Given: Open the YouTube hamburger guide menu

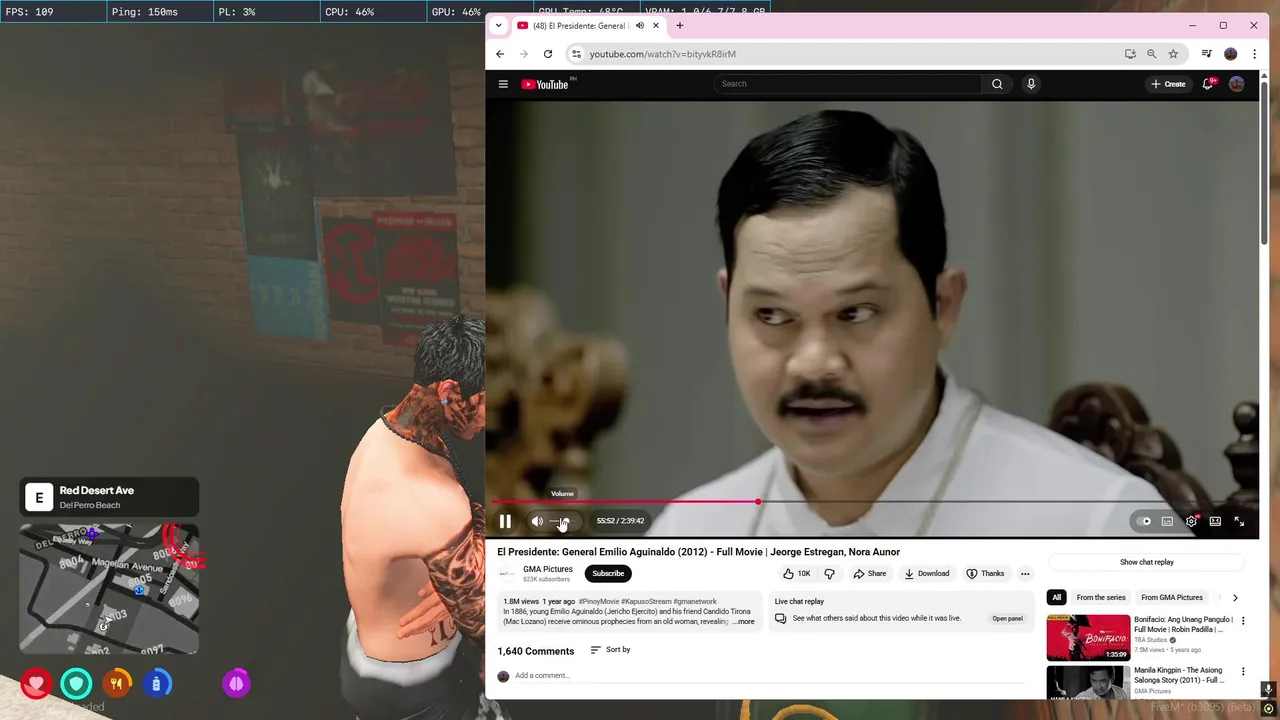Looking at the screenshot, I should [x=503, y=84].
